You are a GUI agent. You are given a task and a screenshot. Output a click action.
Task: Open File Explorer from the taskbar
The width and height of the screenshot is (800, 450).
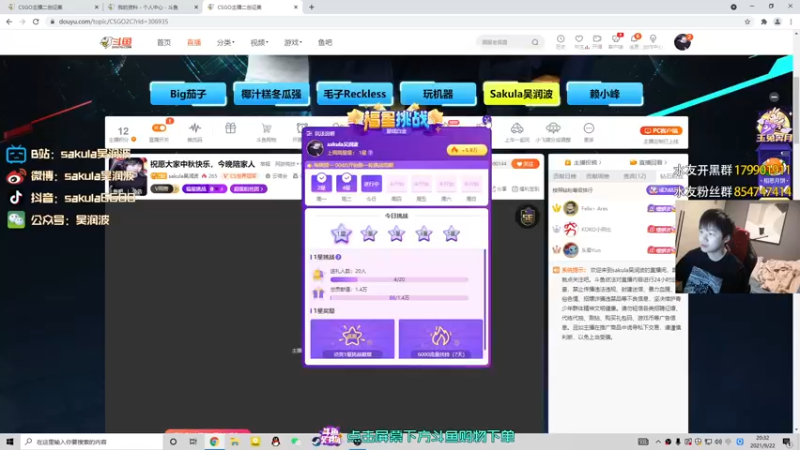point(235,442)
